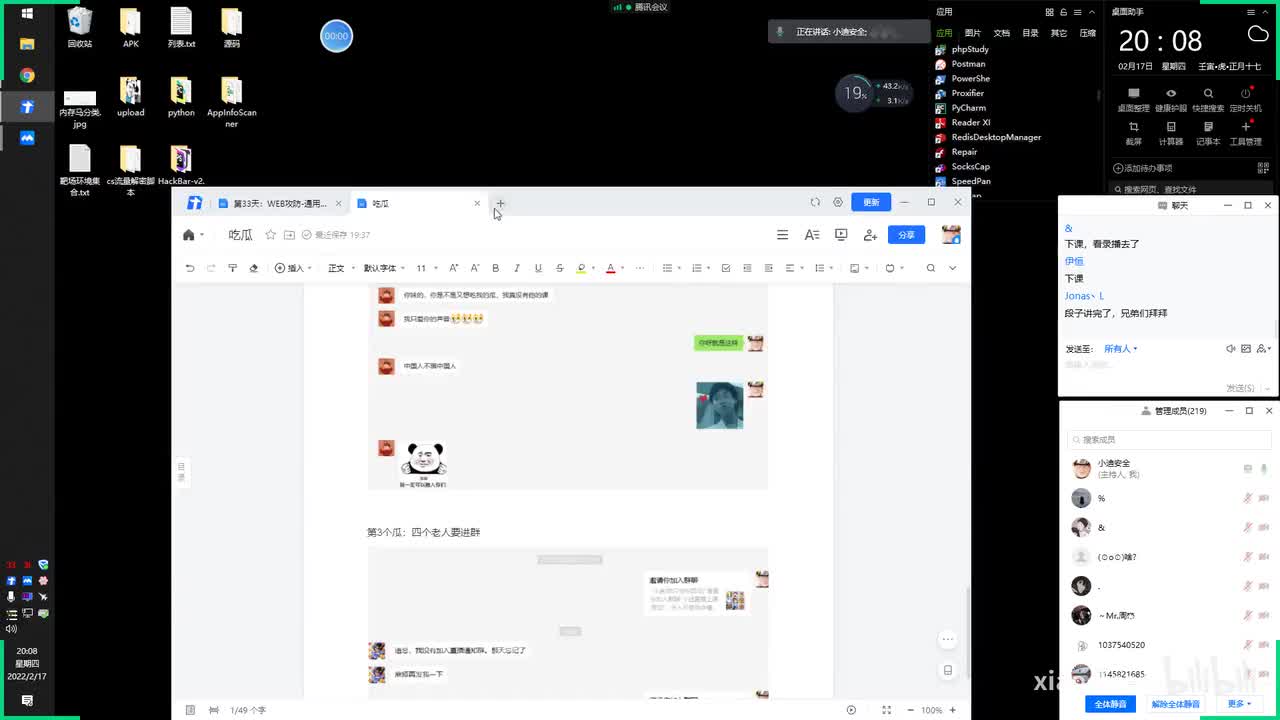The width and height of the screenshot is (1280, 720).
Task: Click 添加待办事项 to add a to-do
Action: coord(1143,168)
